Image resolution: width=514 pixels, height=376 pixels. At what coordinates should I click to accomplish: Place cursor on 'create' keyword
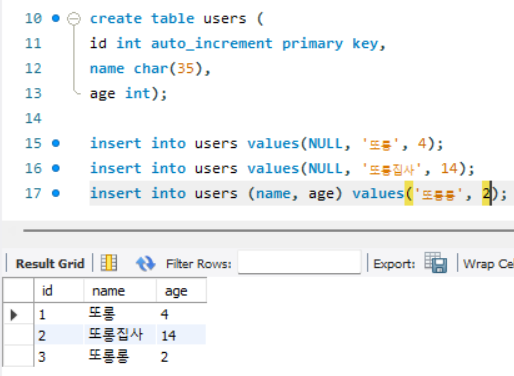(116, 19)
